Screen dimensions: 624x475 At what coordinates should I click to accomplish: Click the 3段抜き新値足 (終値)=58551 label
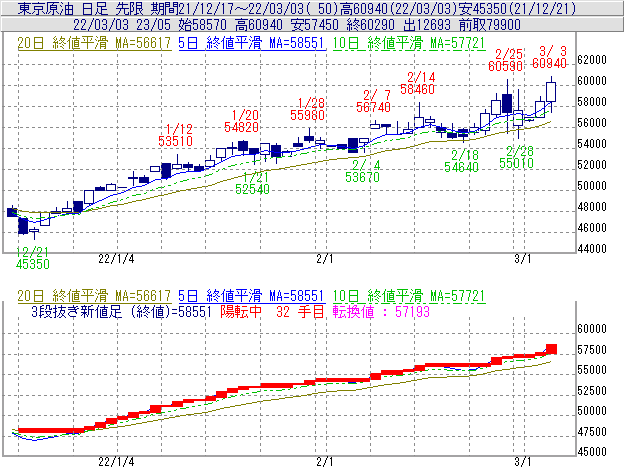point(121,311)
